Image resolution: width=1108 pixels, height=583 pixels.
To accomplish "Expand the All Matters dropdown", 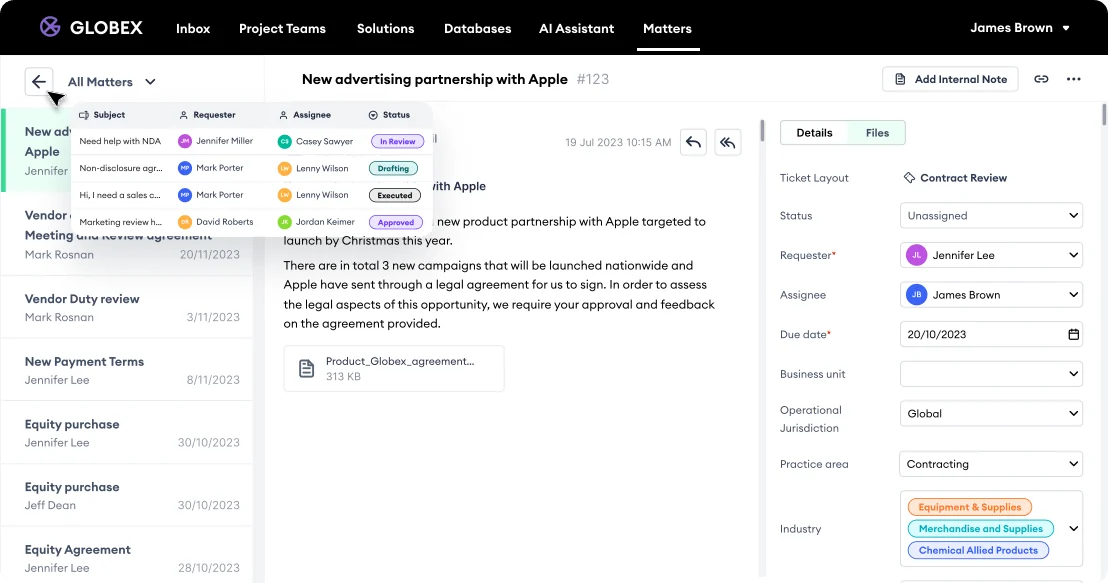I will click(x=112, y=81).
